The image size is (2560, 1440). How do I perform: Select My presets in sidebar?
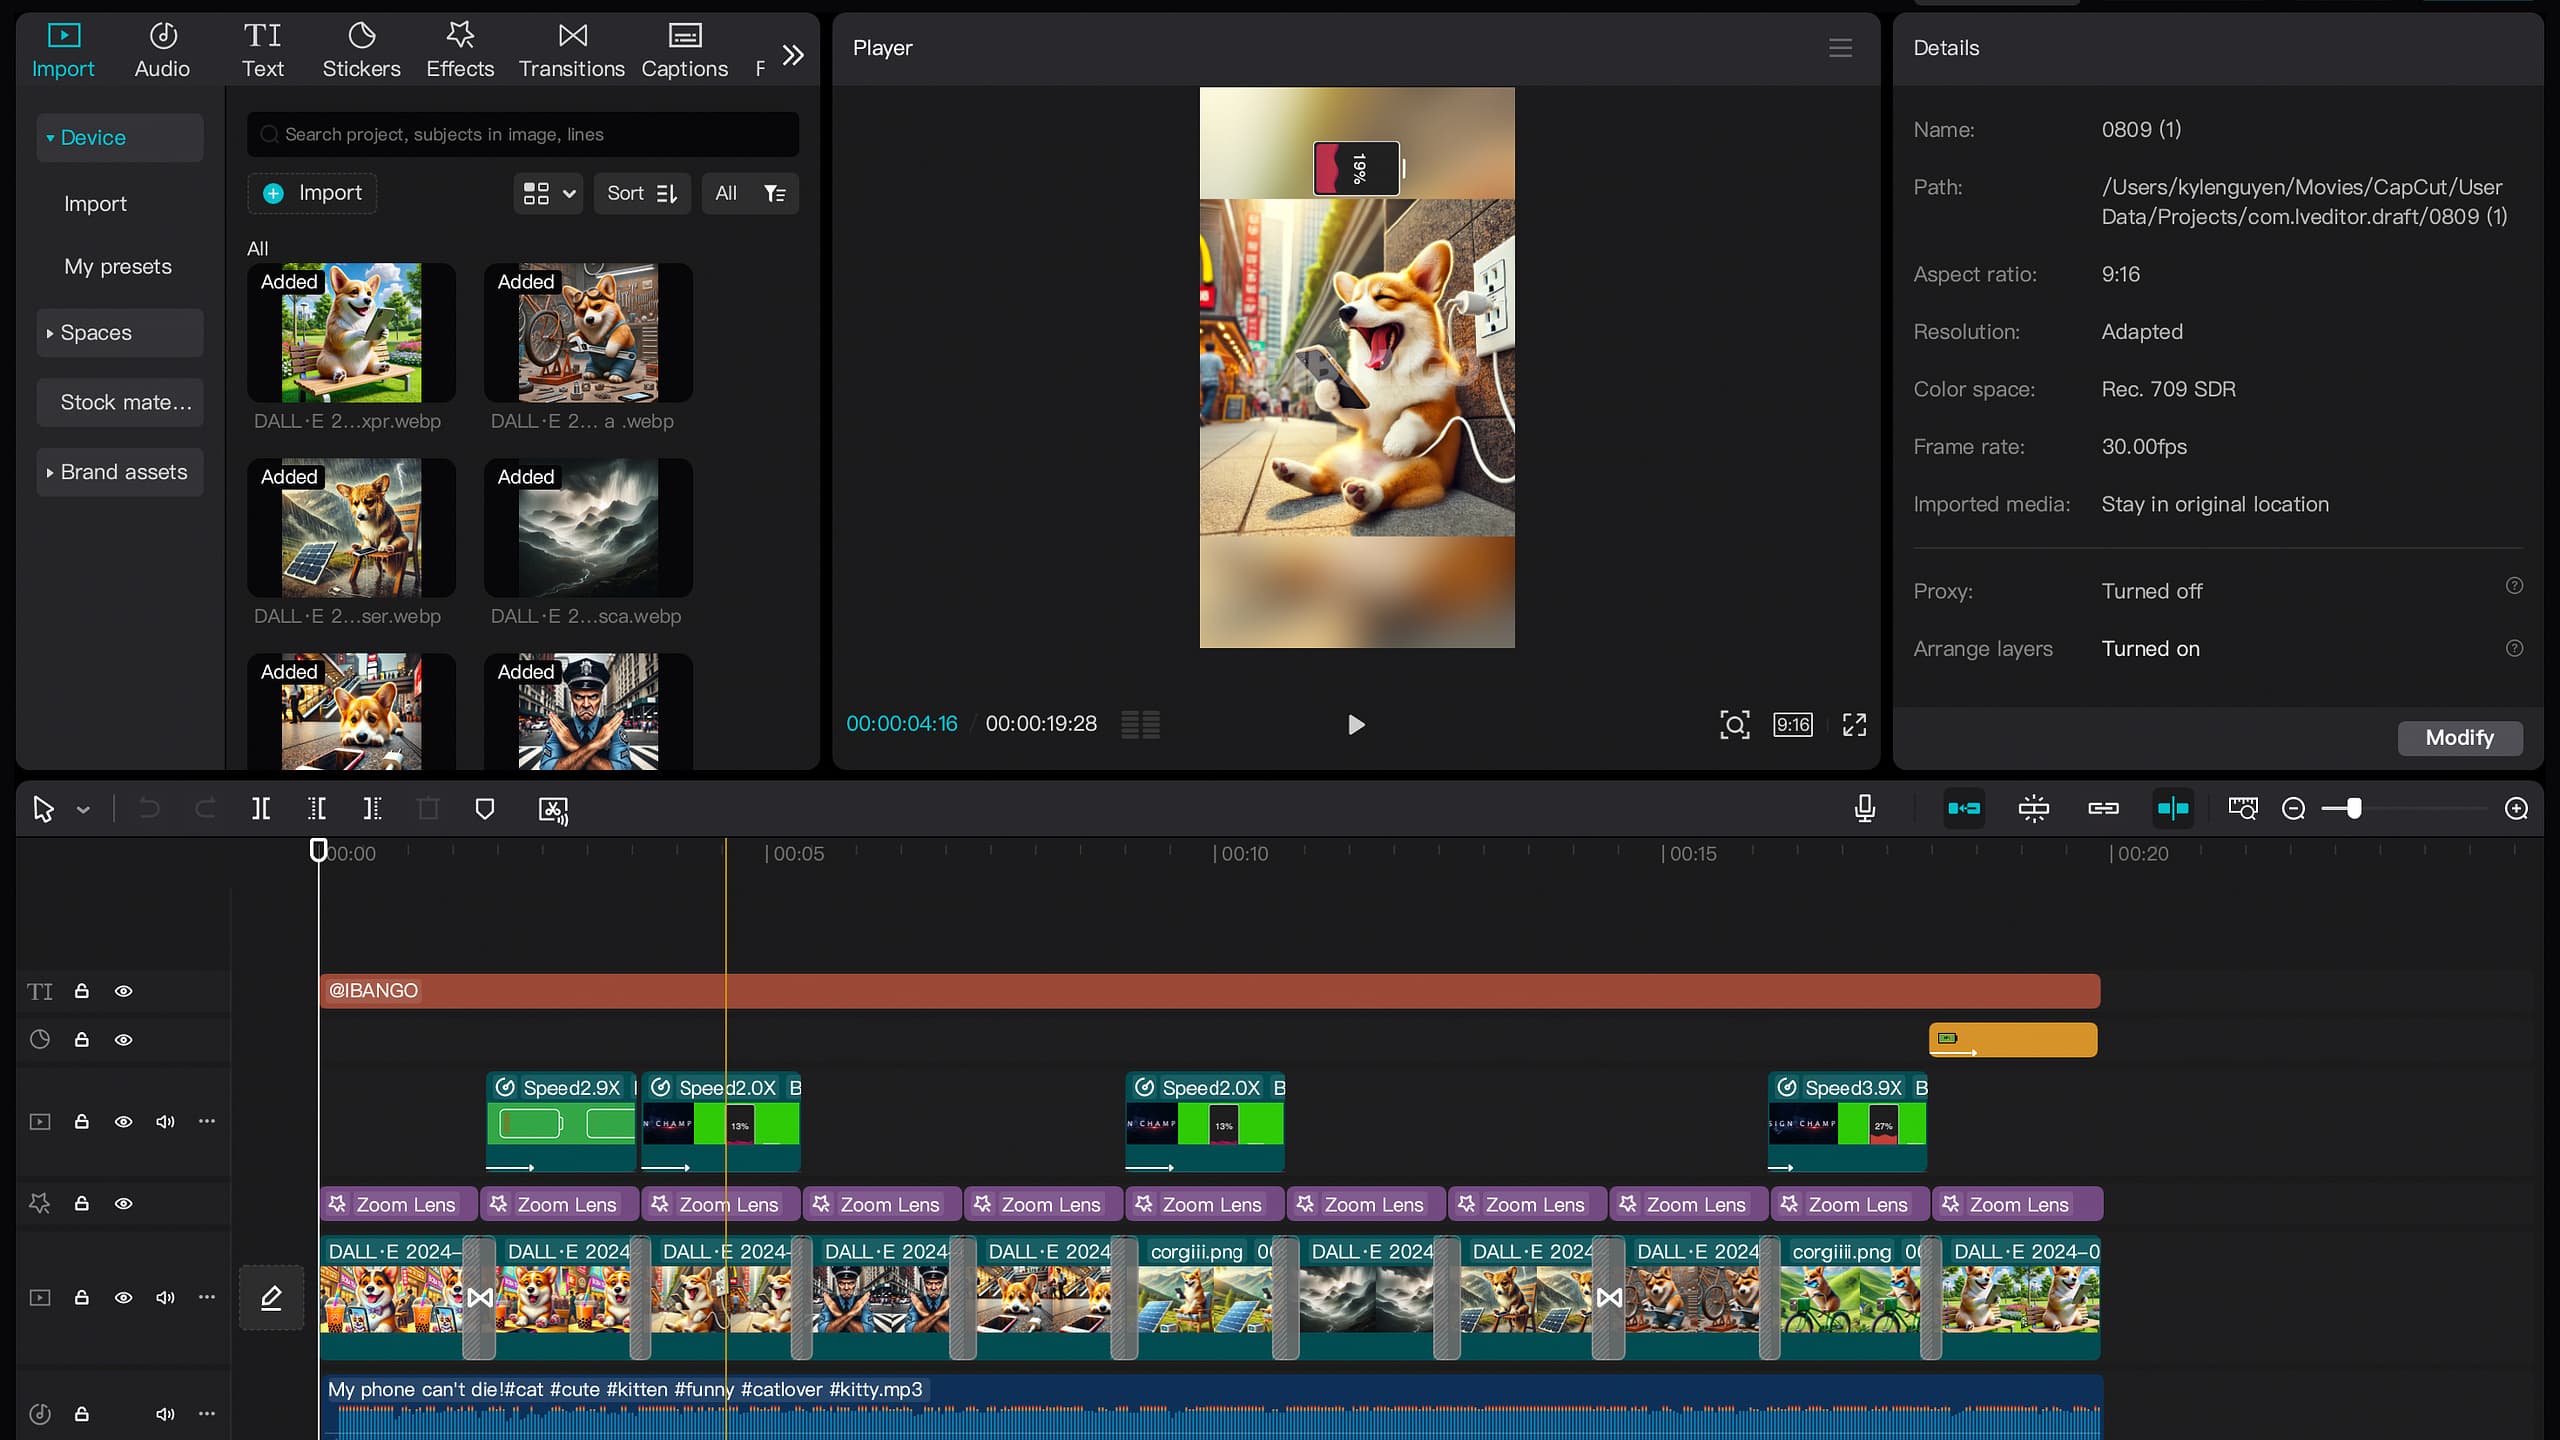pyautogui.click(x=118, y=267)
